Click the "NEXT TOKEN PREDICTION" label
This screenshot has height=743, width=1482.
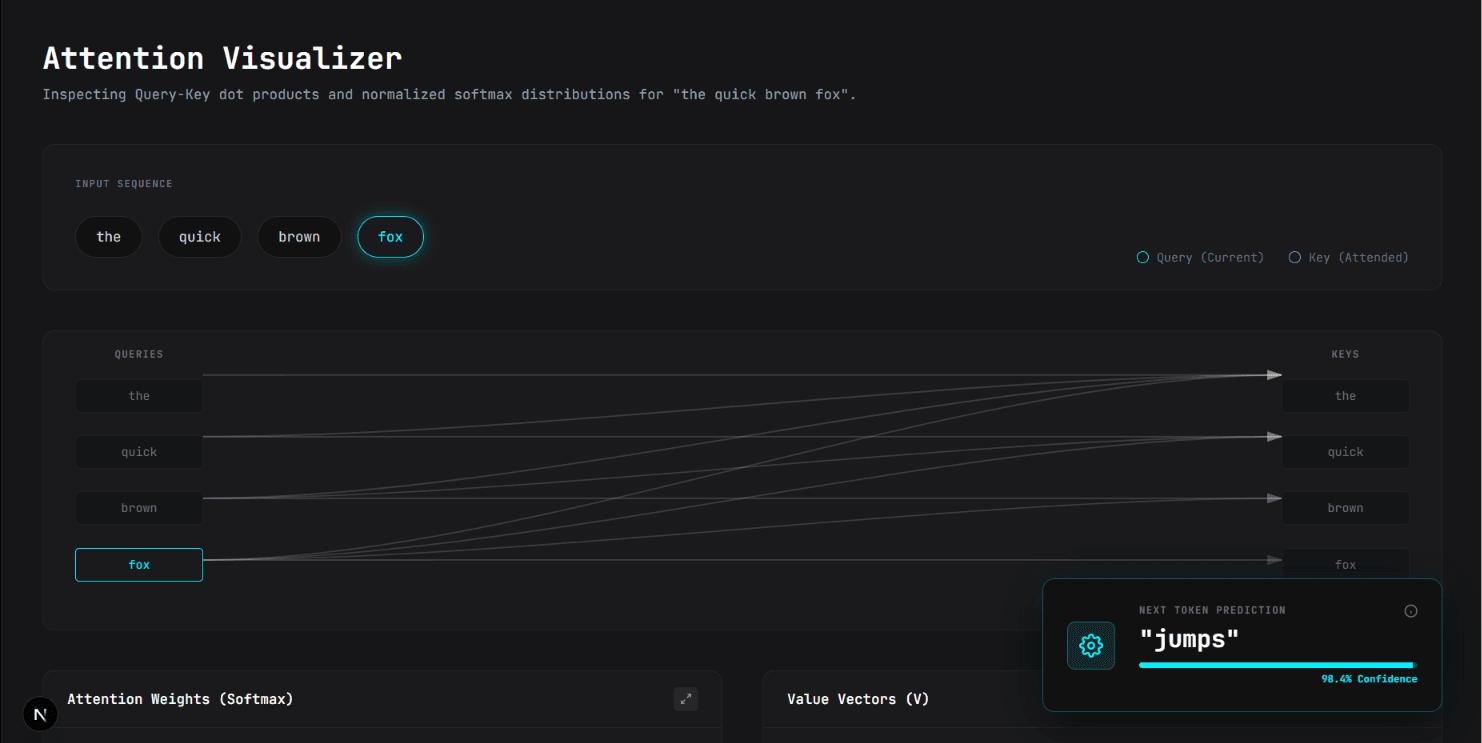click(1212, 610)
